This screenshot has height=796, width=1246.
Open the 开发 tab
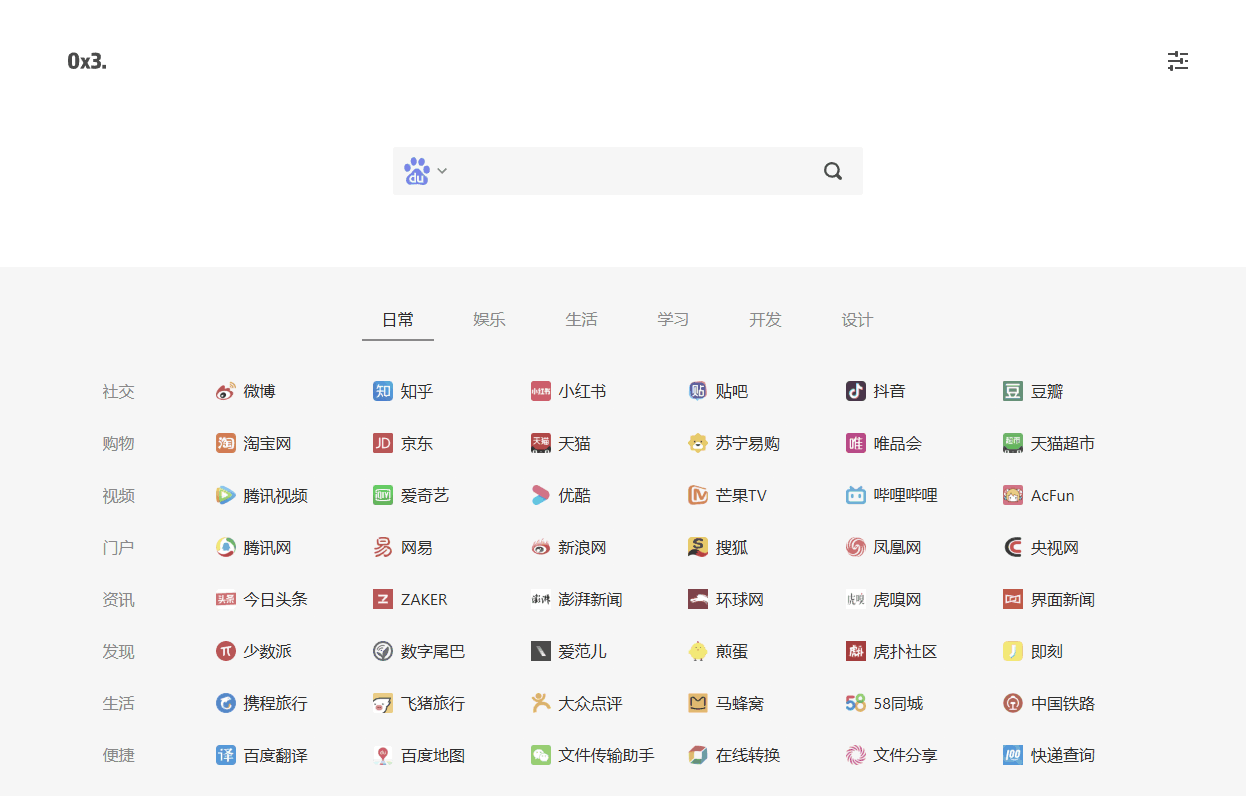(x=766, y=320)
